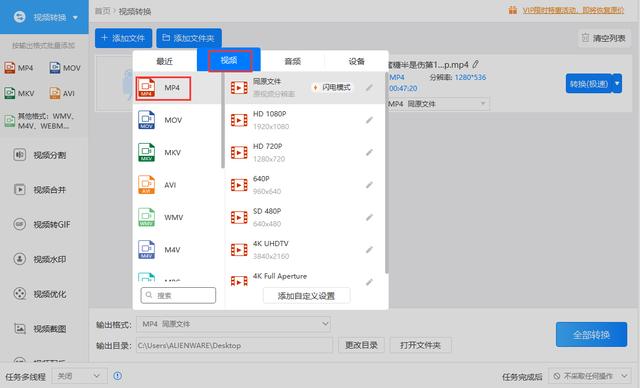Screen dimensions: 640x388
Task: Click the format list scrollbar
Action: (x=223, y=120)
